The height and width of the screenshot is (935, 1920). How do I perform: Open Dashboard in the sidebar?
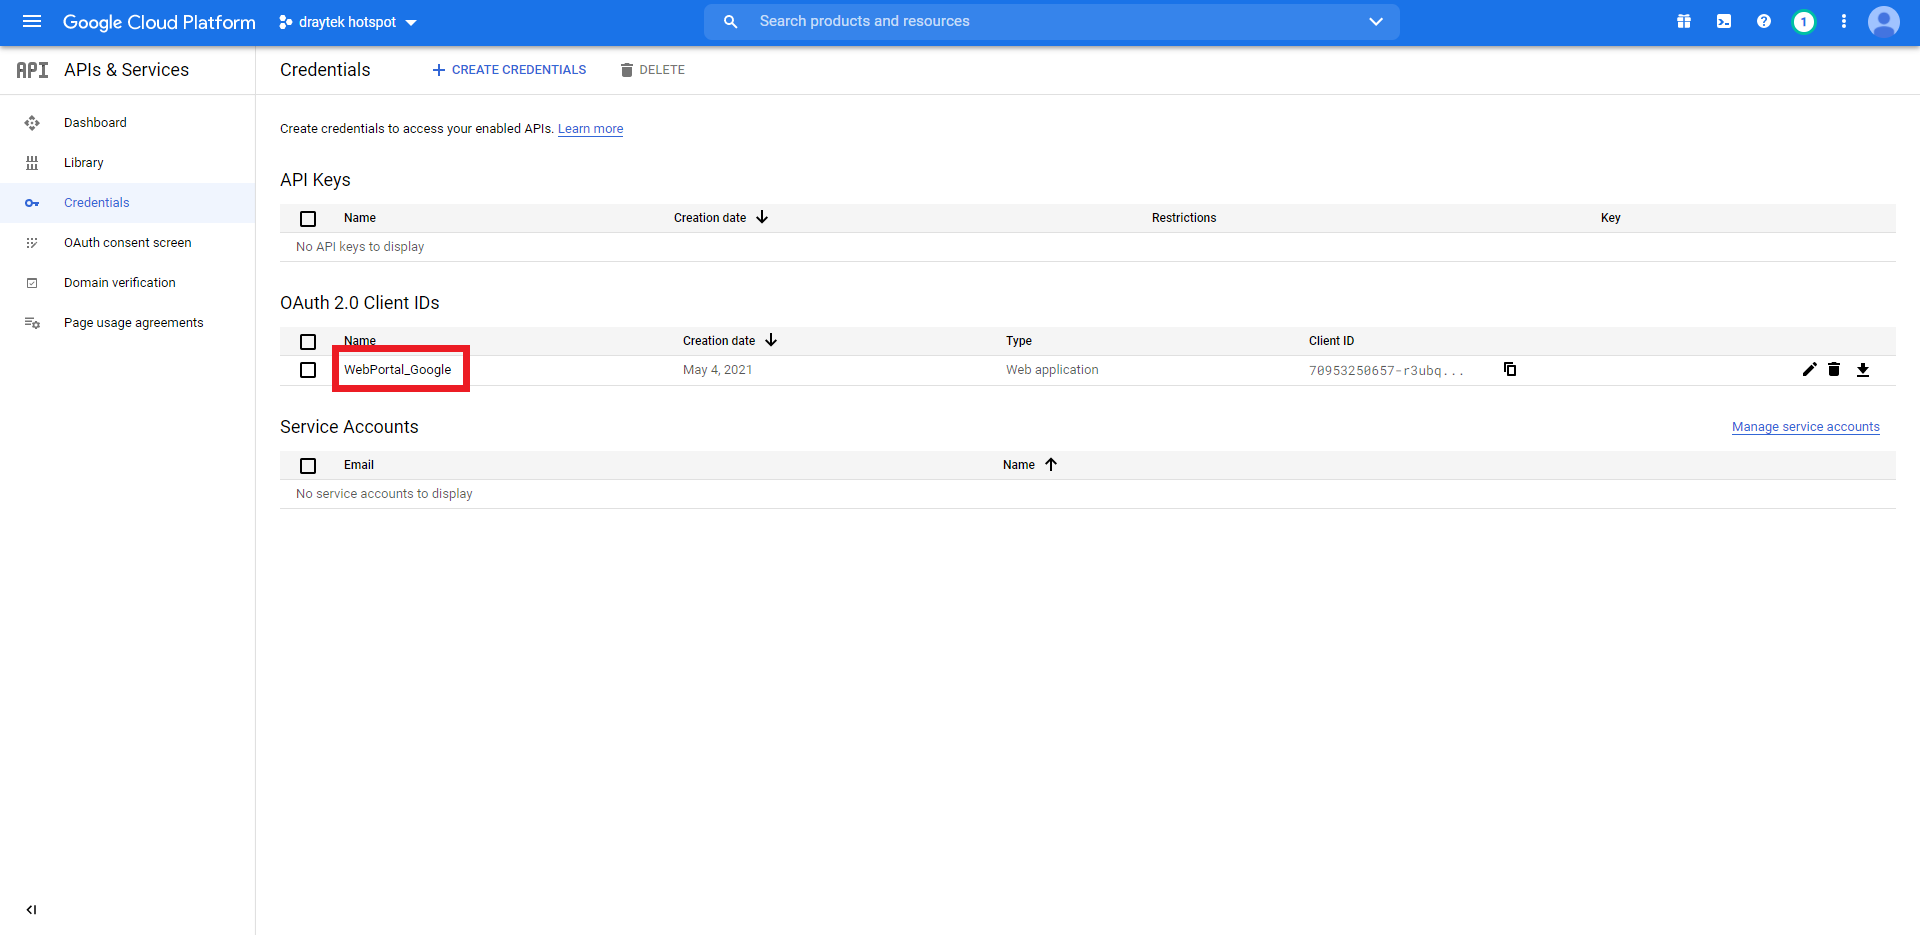pyautogui.click(x=128, y=123)
